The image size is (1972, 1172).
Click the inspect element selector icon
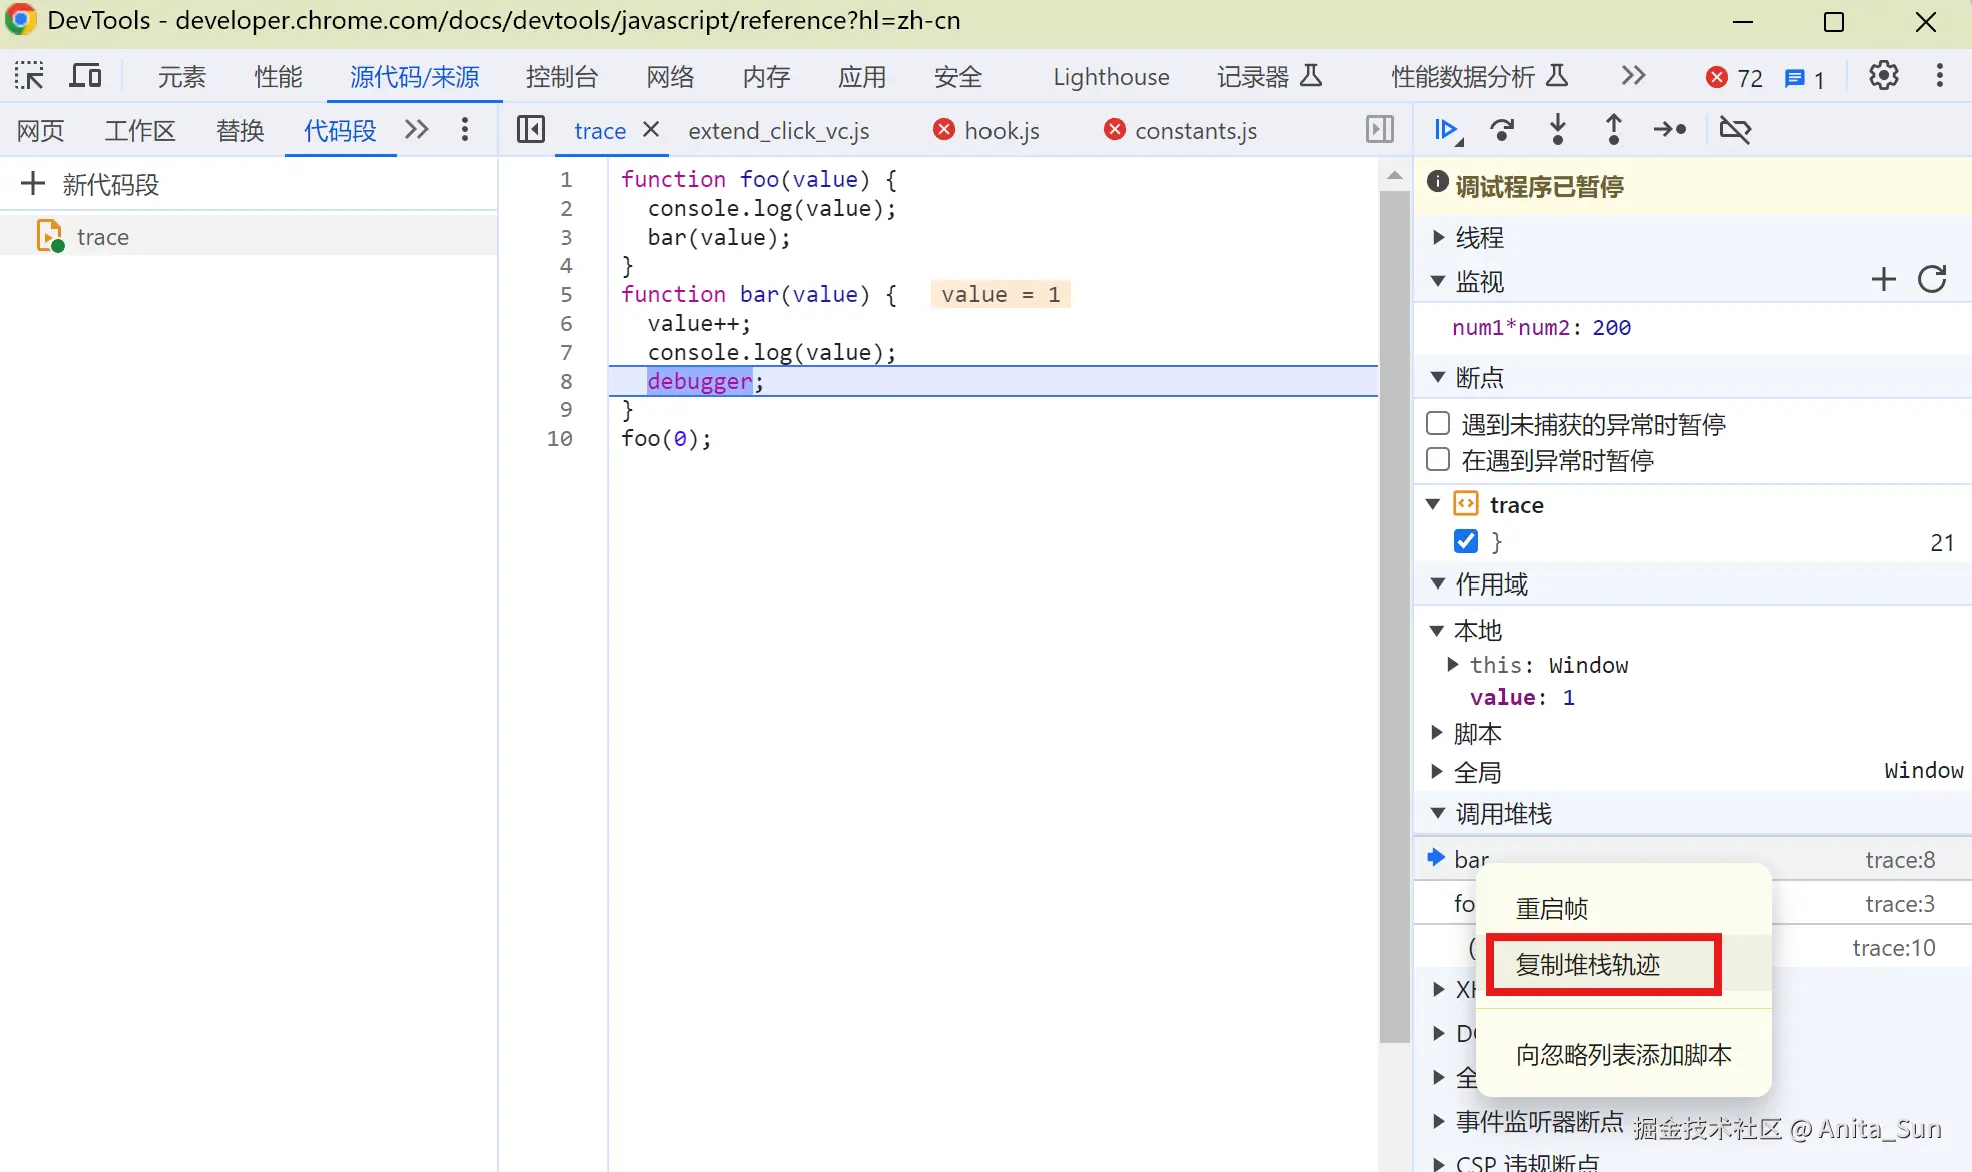pyautogui.click(x=29, y=76)
